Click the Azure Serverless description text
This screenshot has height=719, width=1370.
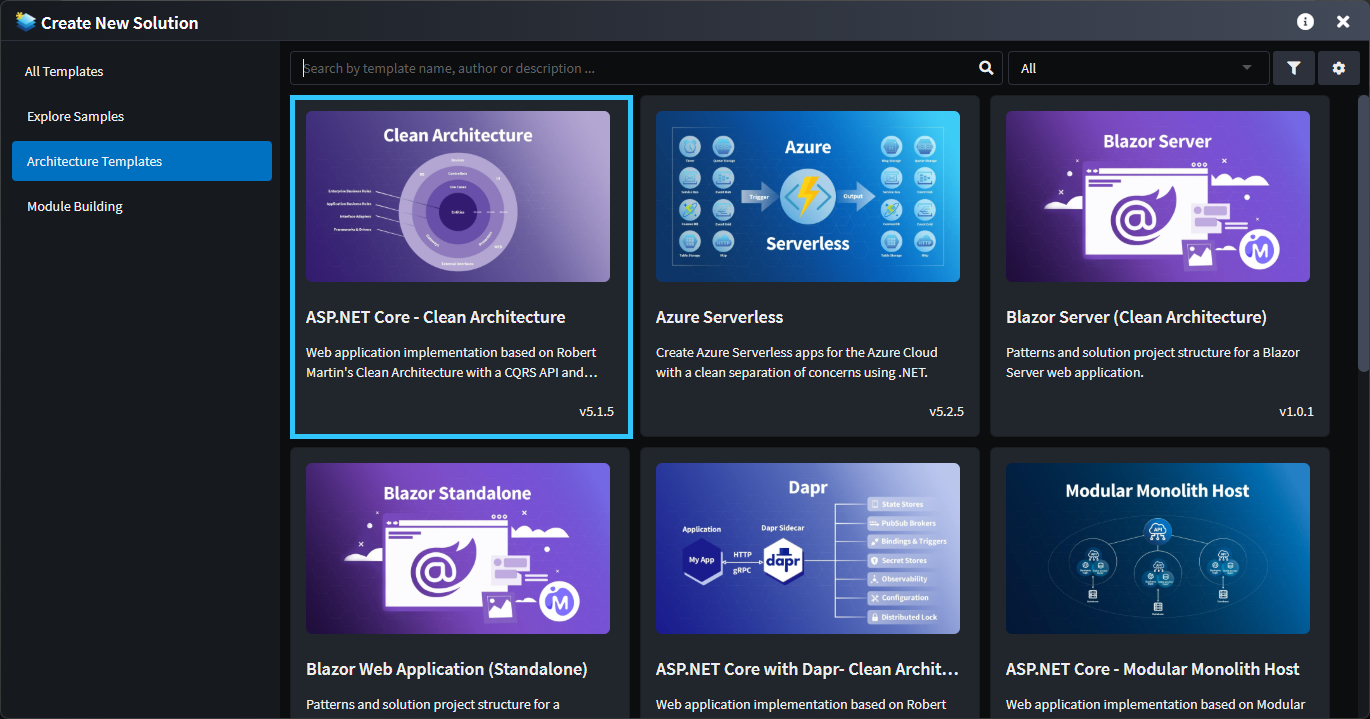(x=797, y=362)
